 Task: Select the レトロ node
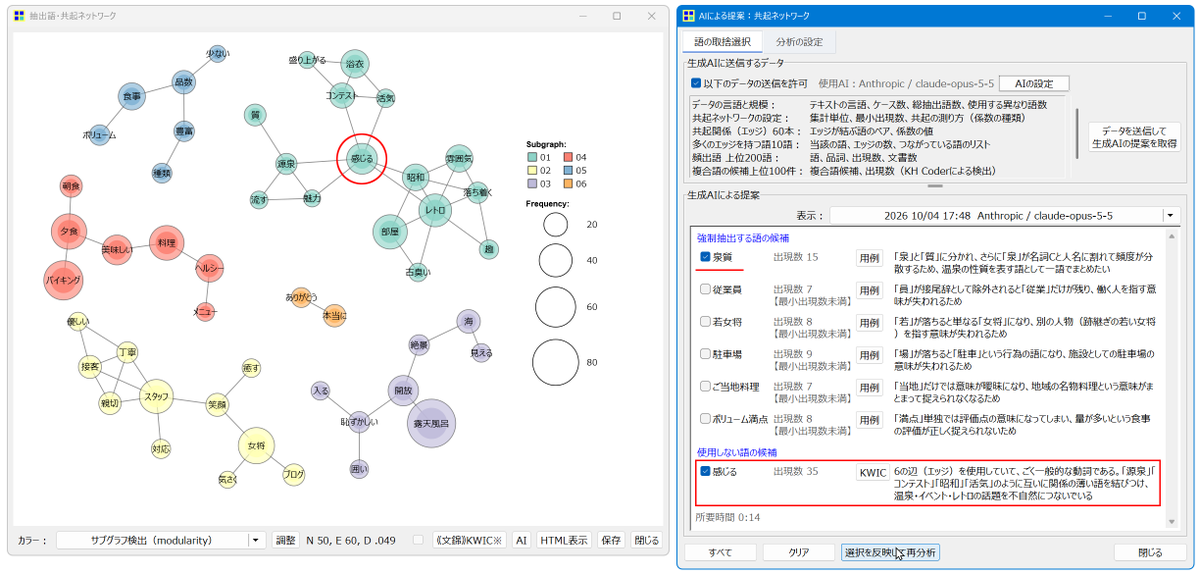435,210
